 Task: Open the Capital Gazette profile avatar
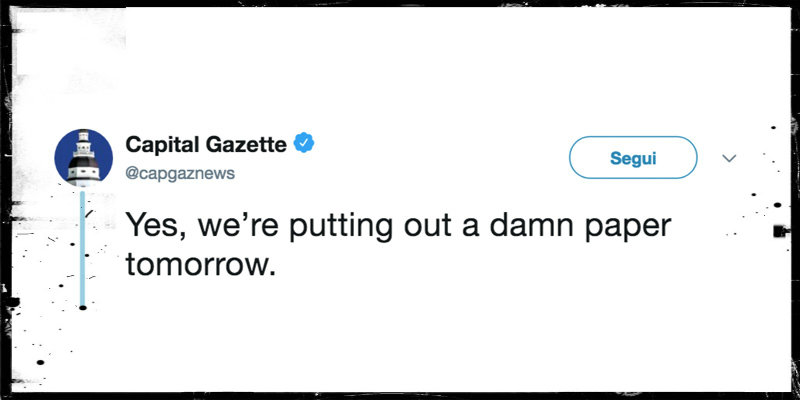(83, 157)
